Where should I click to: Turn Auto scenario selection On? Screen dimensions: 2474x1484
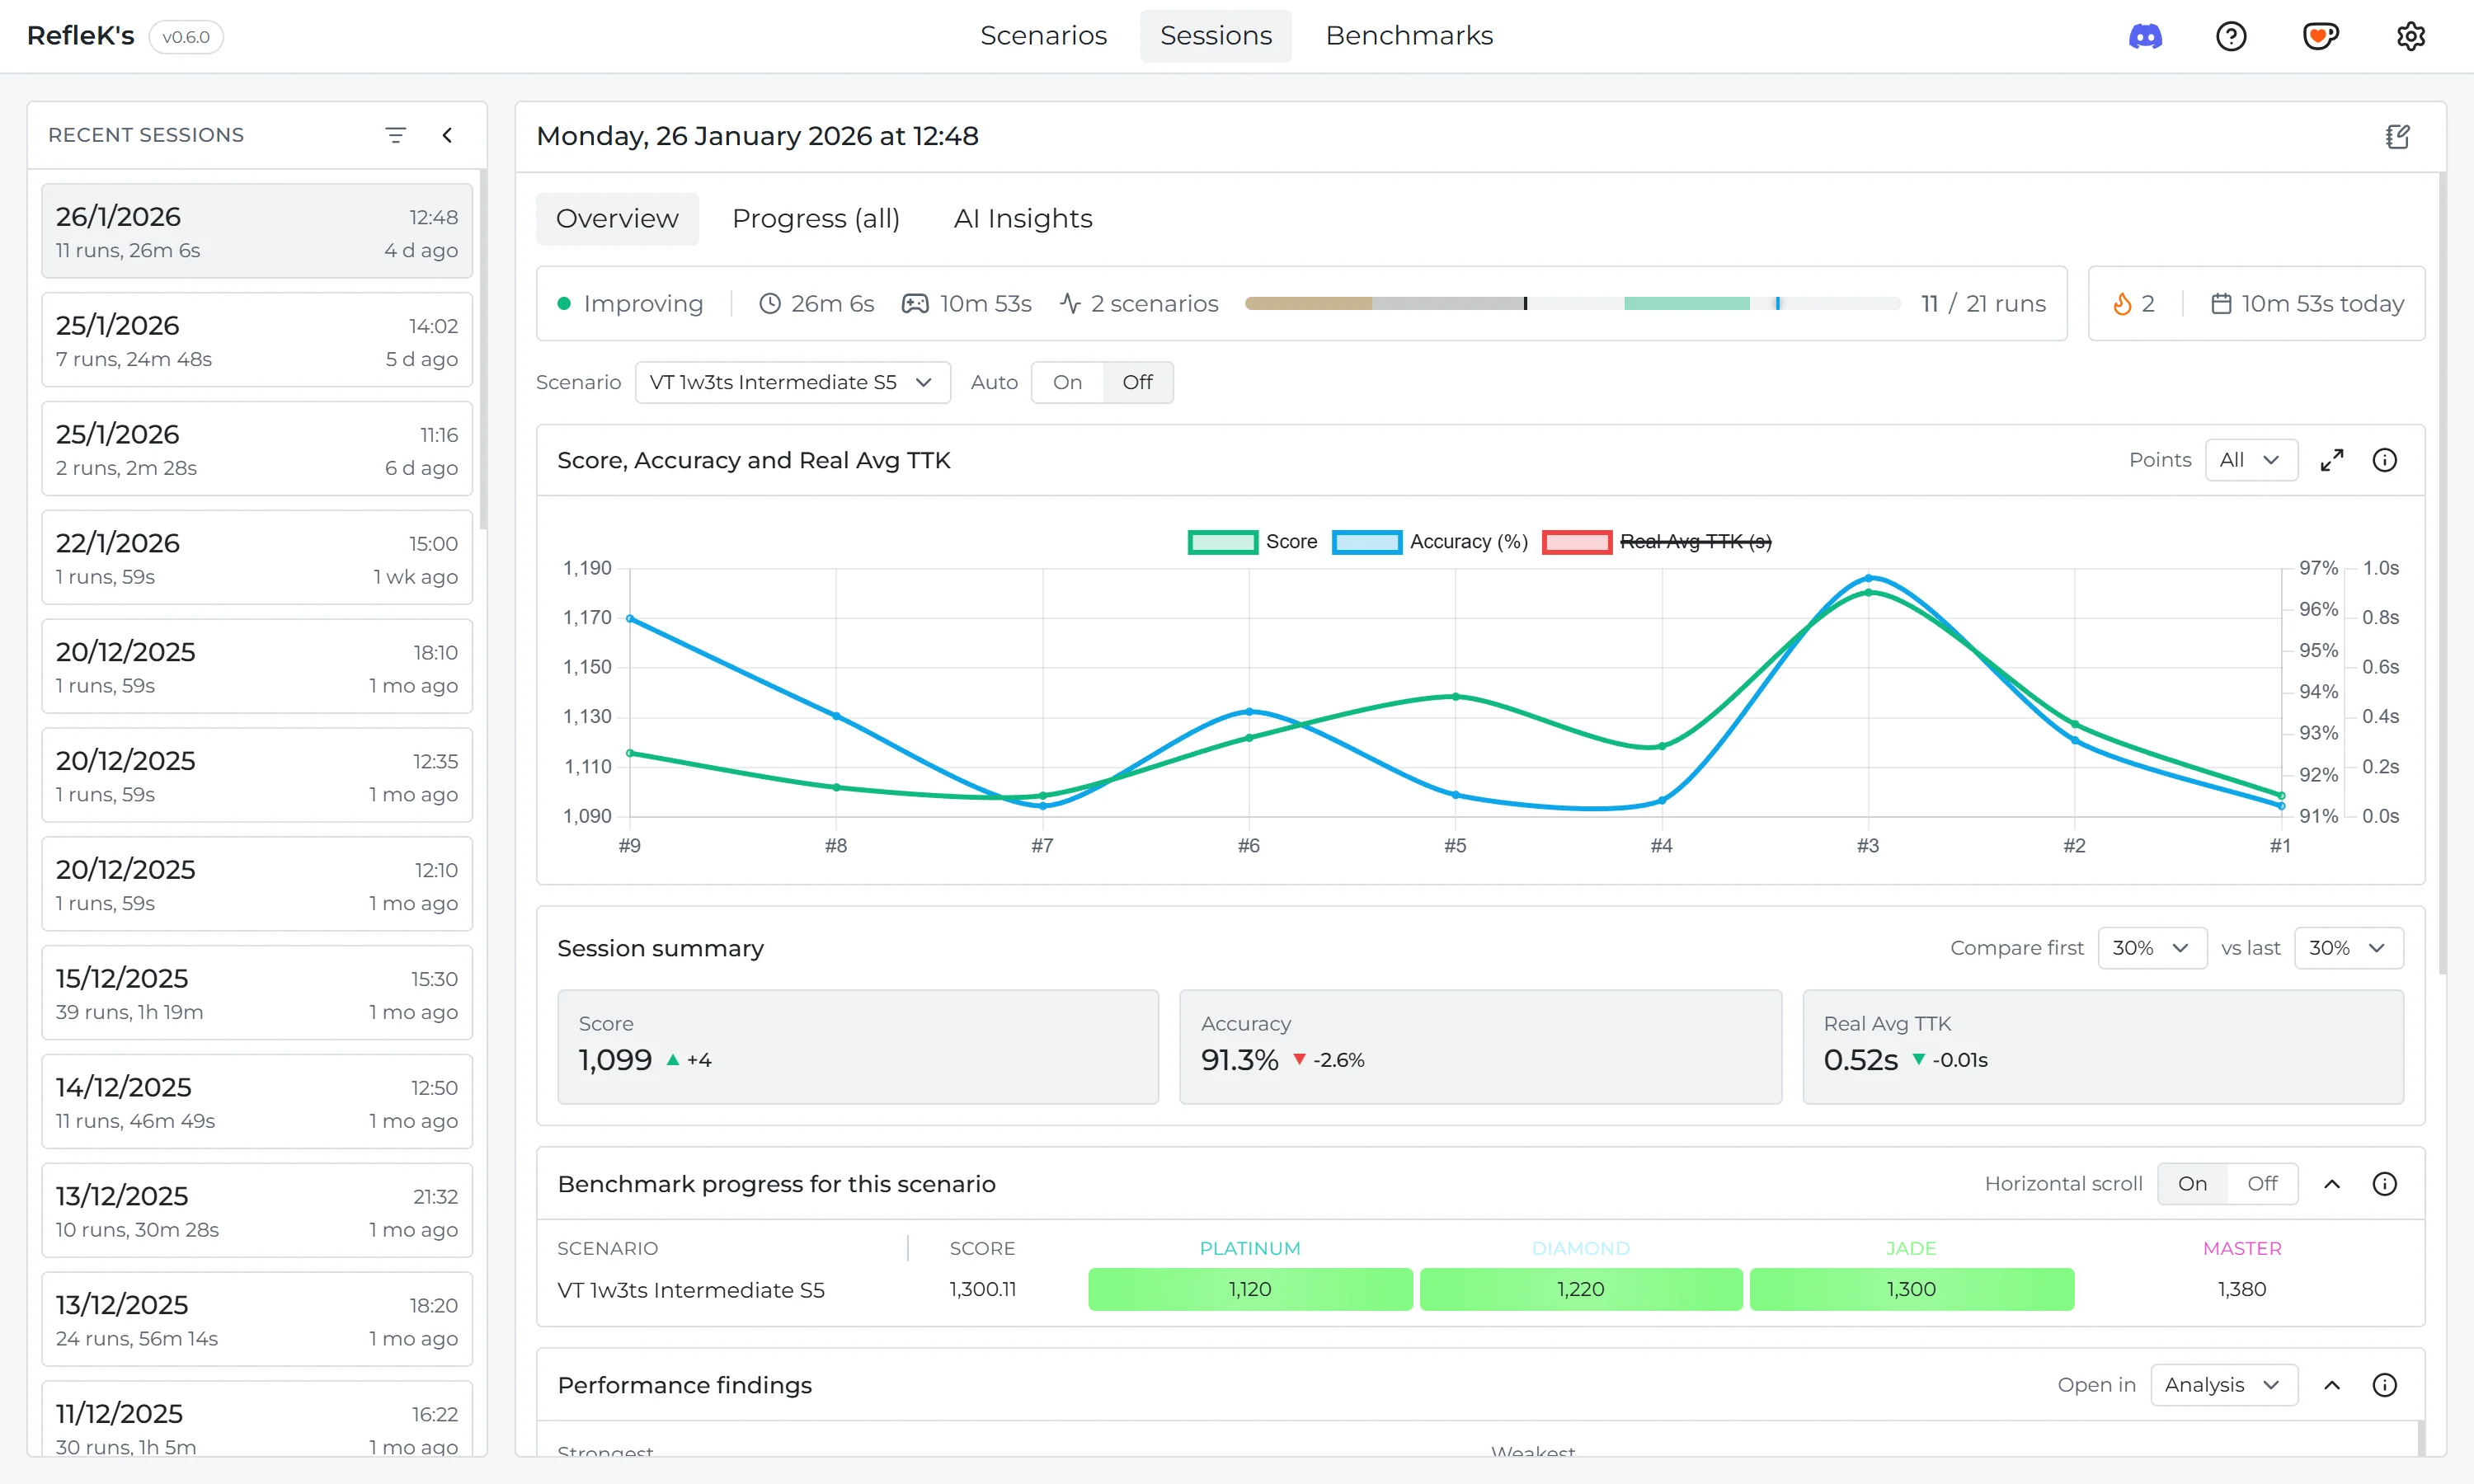pos(1067,383)
